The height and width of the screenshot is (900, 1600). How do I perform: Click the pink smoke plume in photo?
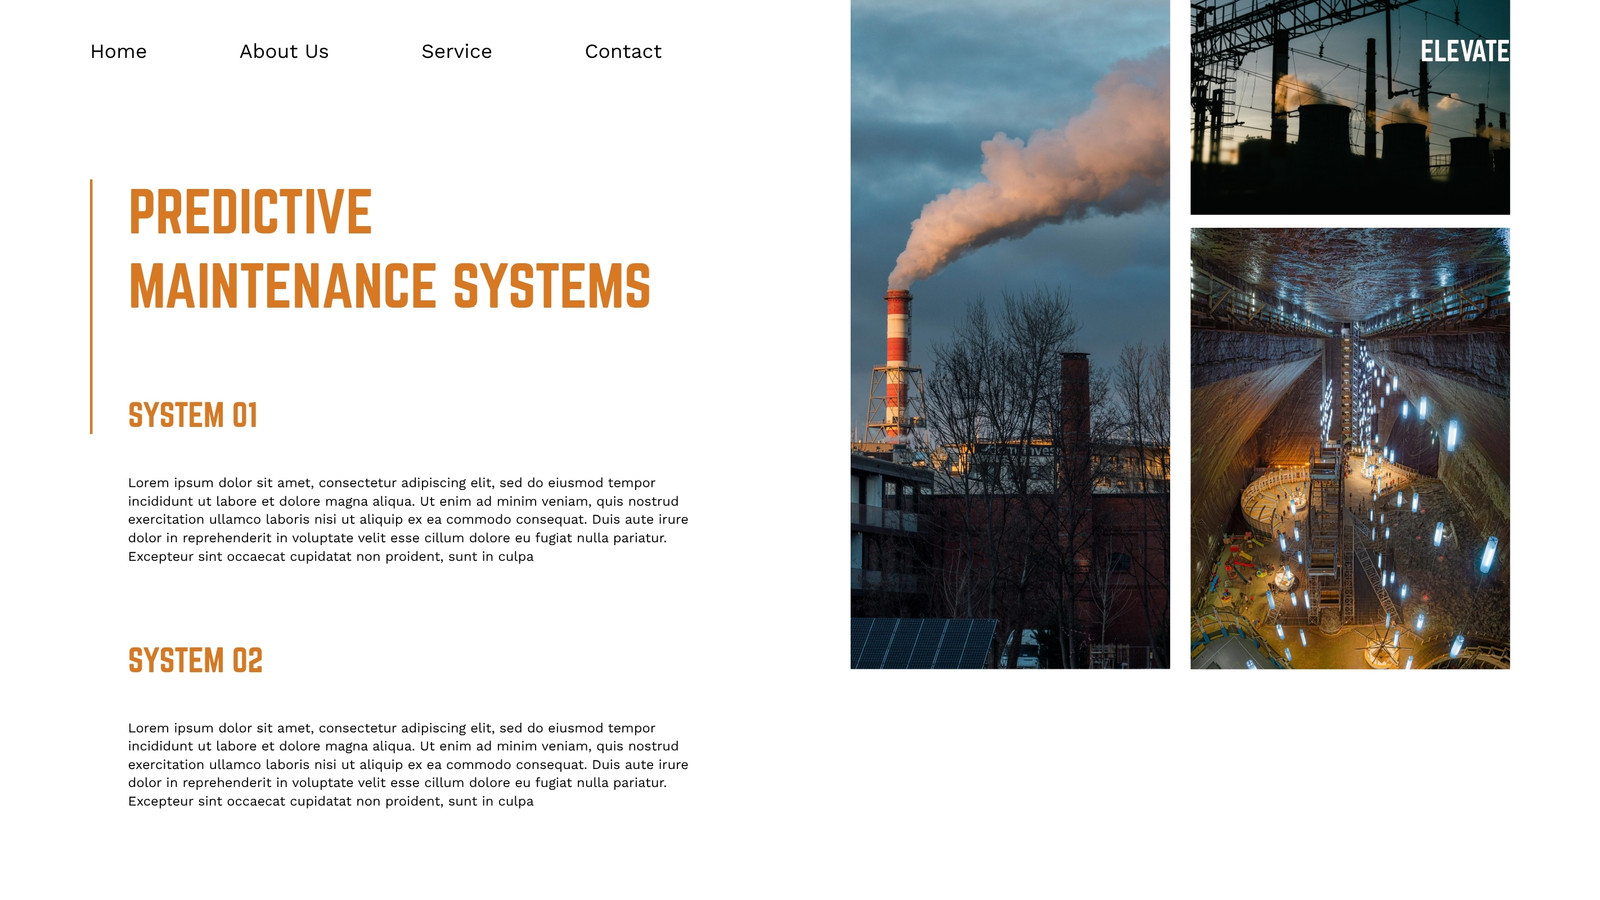pyautogui.click(x=1040, y=170)
